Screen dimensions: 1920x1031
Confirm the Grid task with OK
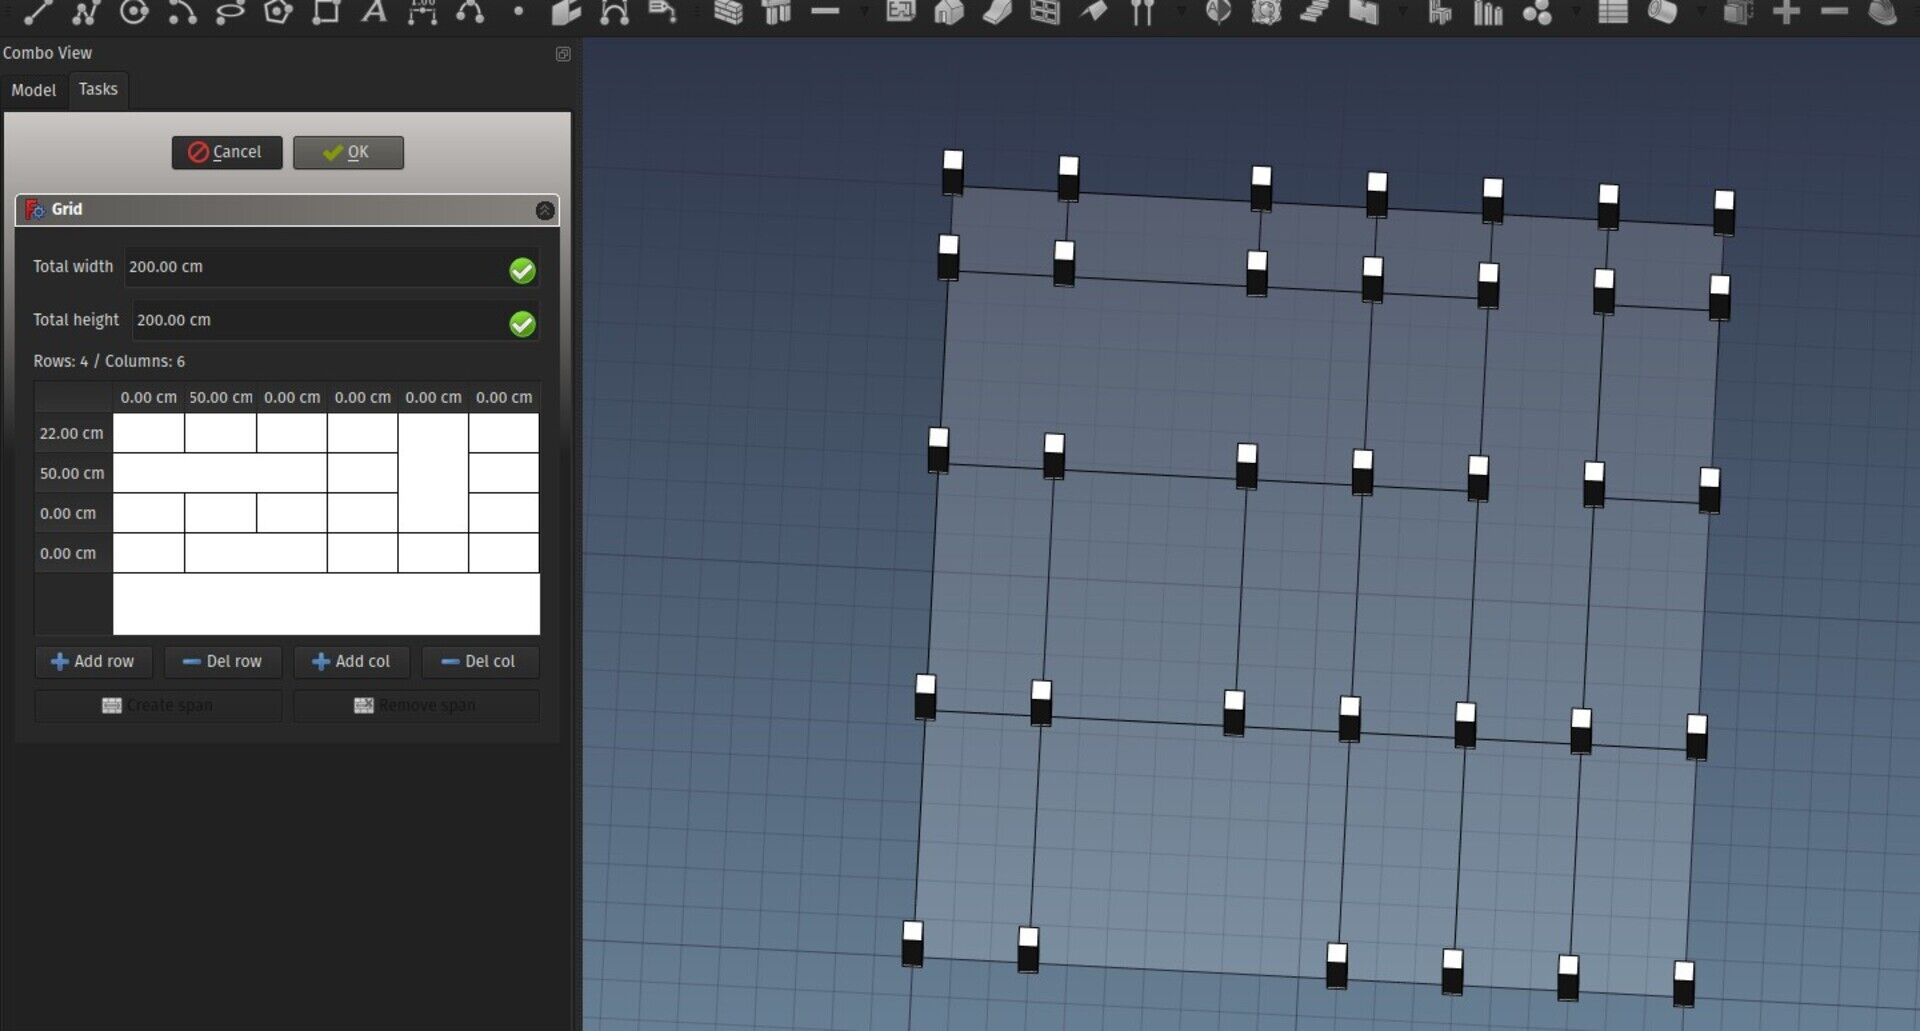pyautogui.click(x=348, y=152)
